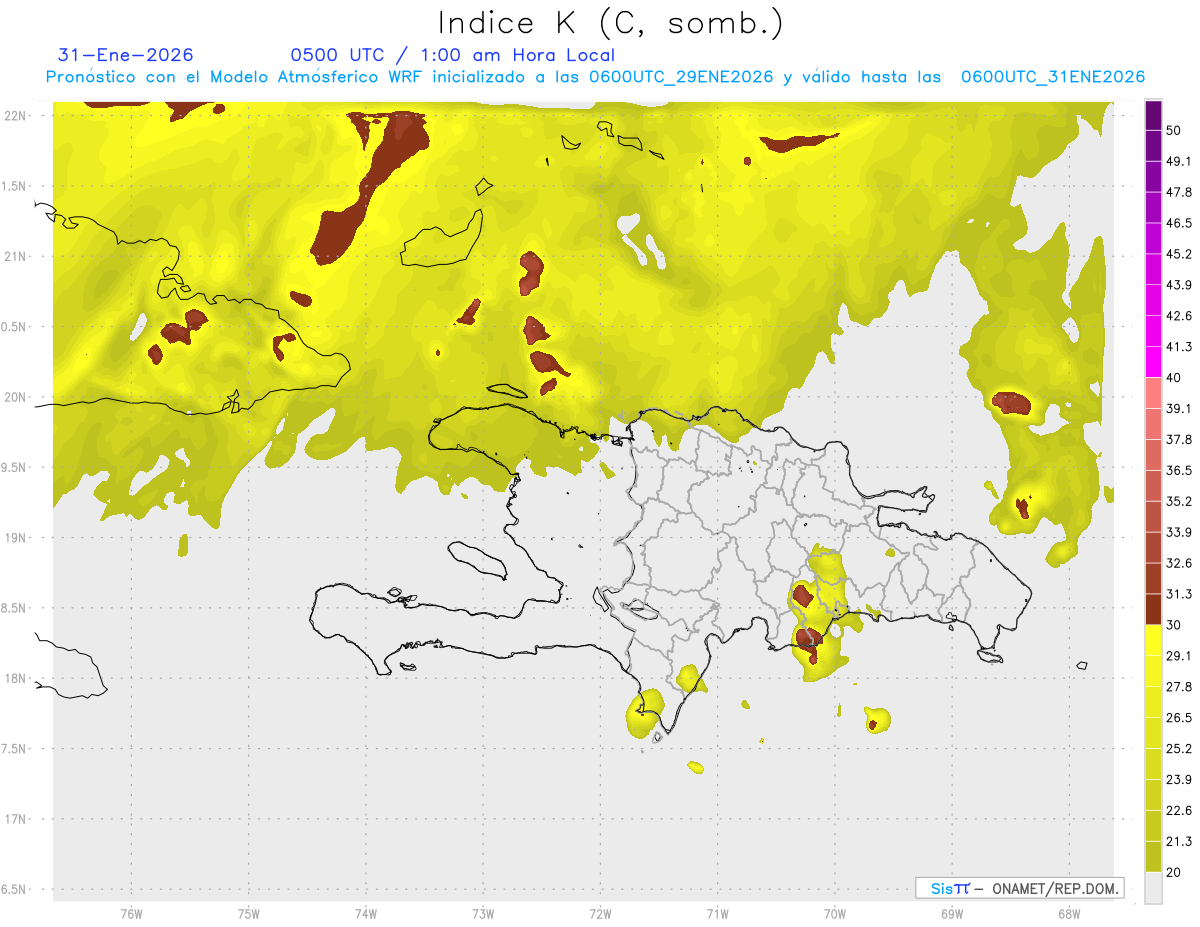Click the "22N" latitude label
Screen dimensions: 1200x927
click(16, 115)
